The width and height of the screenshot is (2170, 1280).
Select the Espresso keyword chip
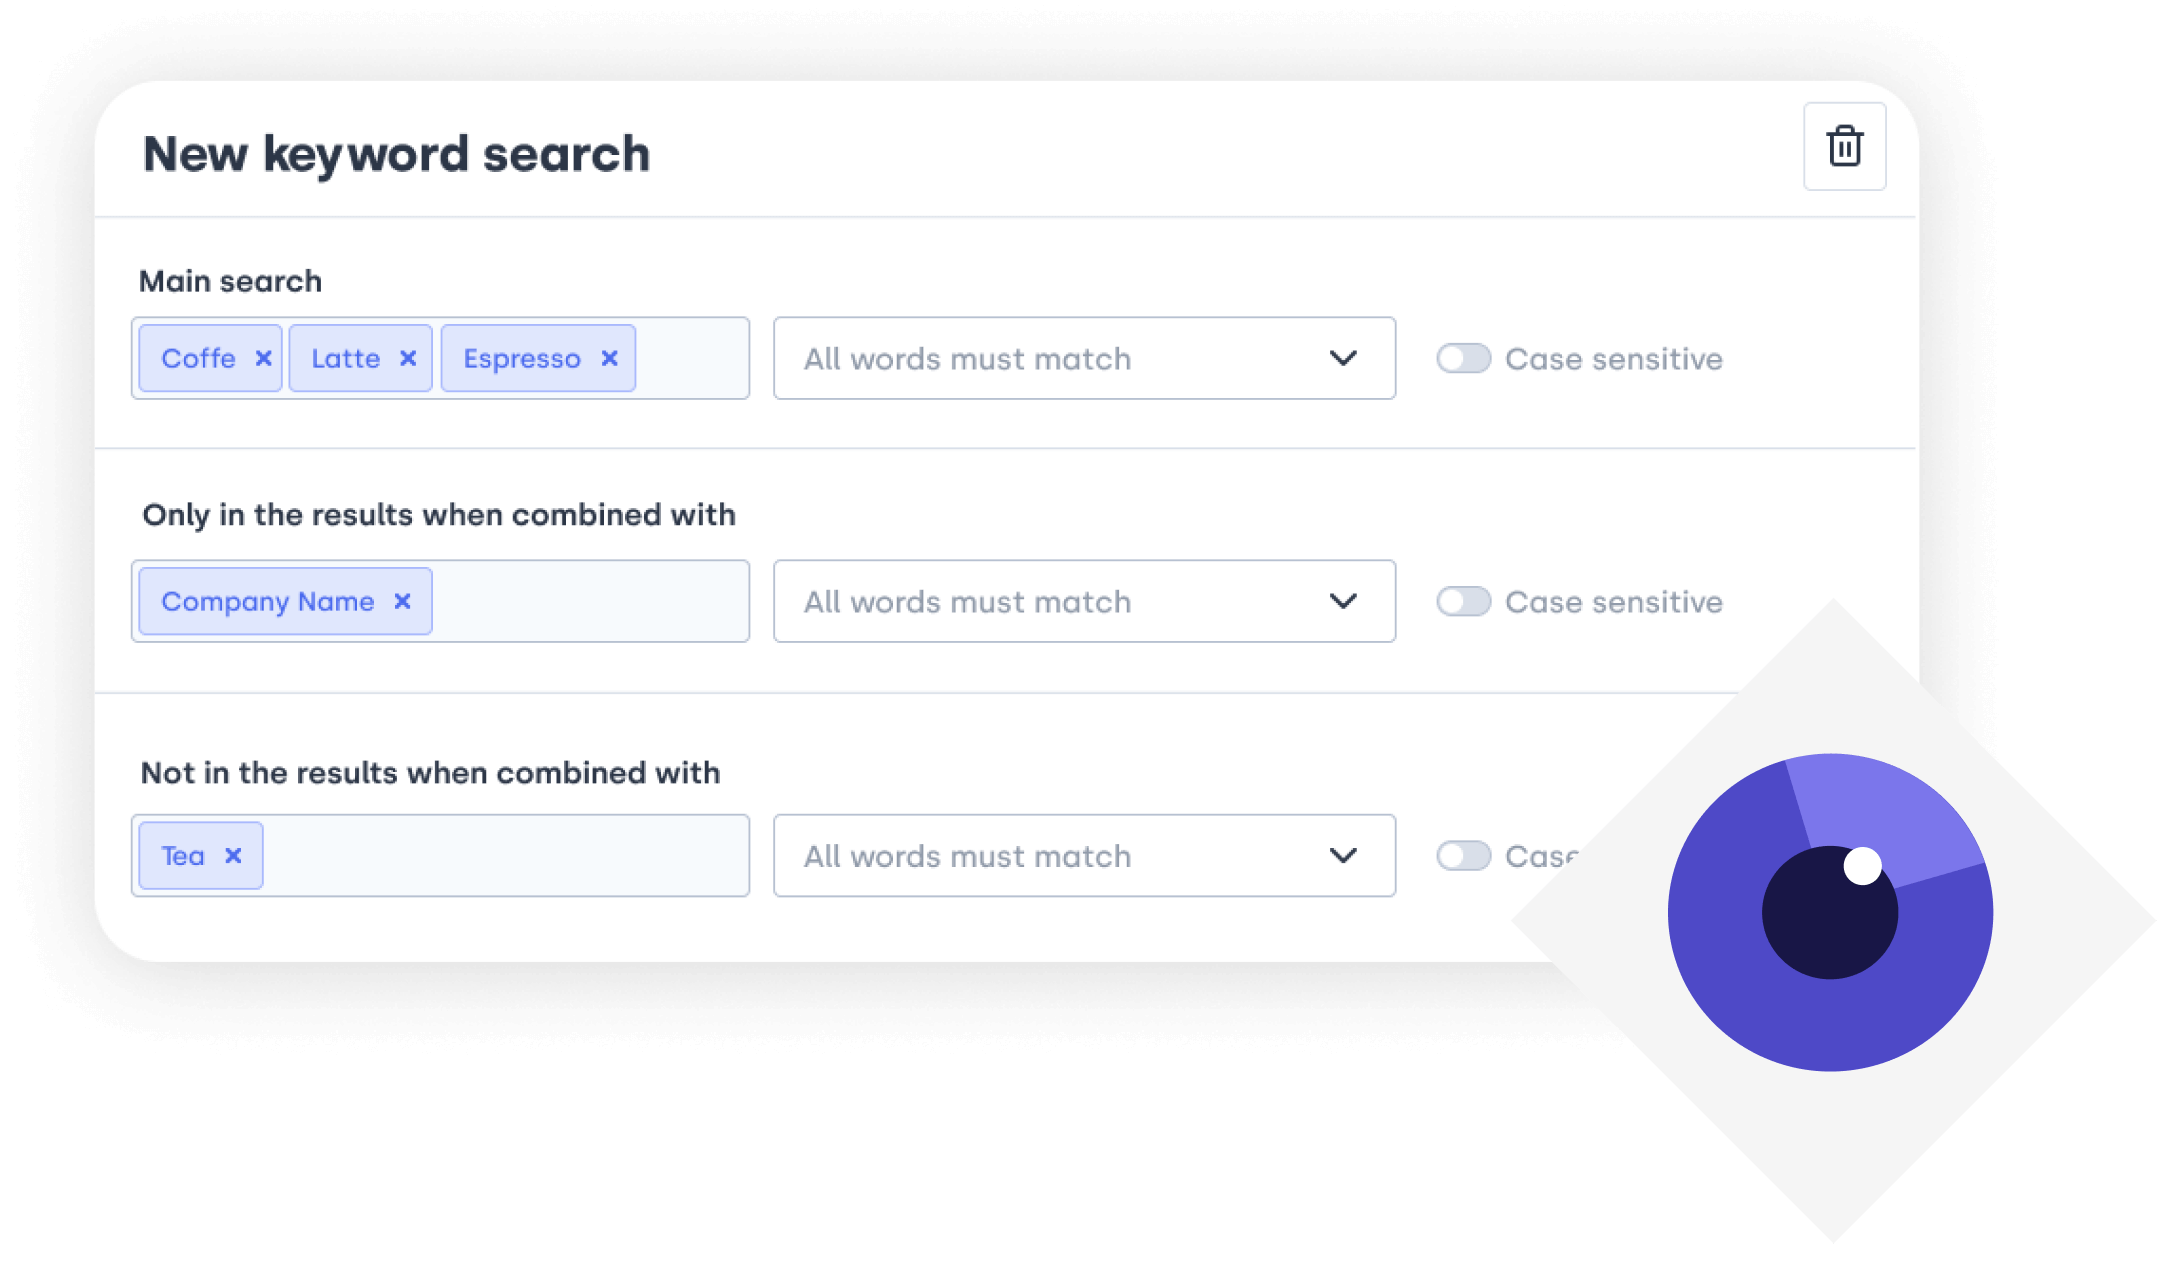click(522, 358)
